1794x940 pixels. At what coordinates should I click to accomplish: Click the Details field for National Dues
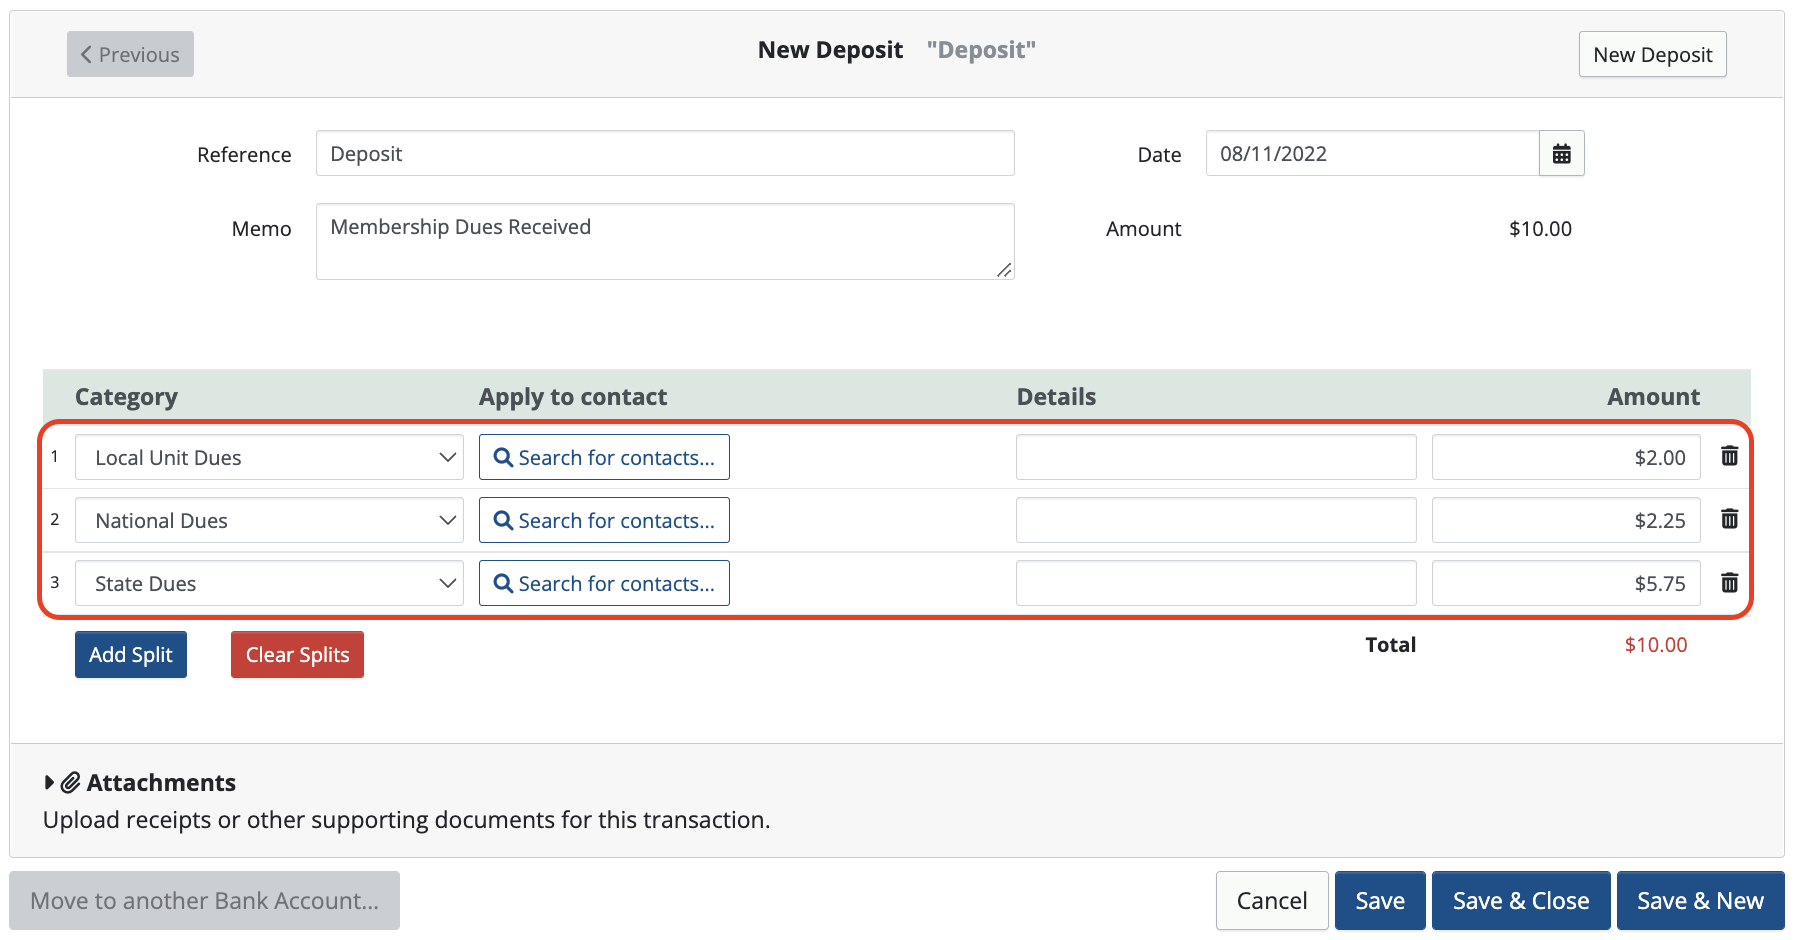click(1216, 520)
